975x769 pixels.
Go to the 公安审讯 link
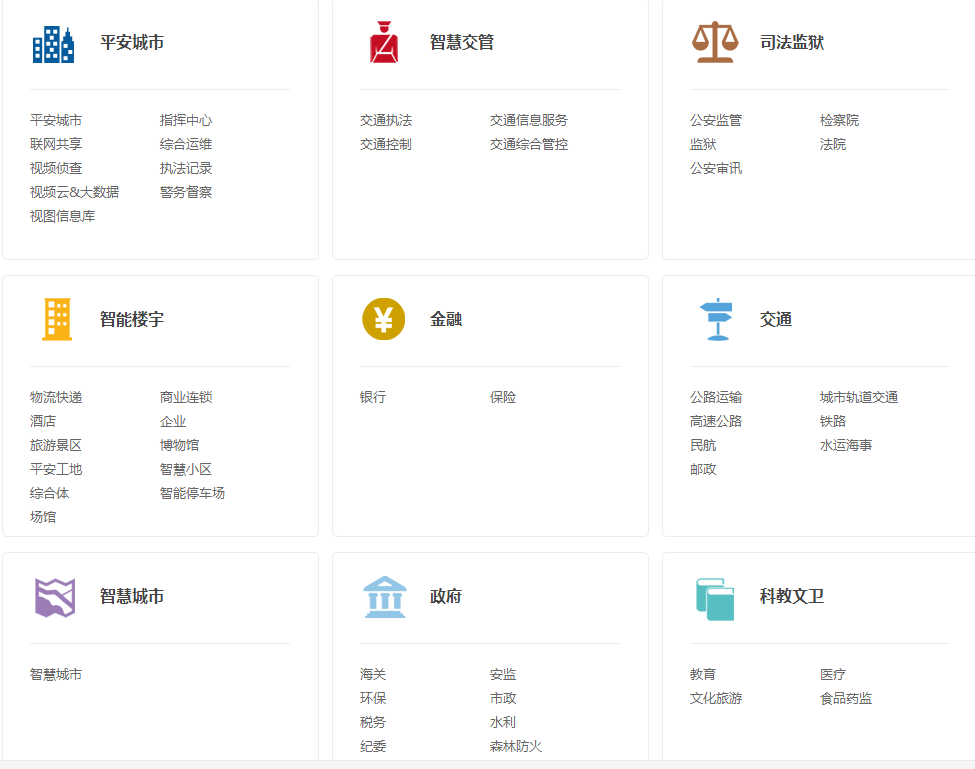716,168
